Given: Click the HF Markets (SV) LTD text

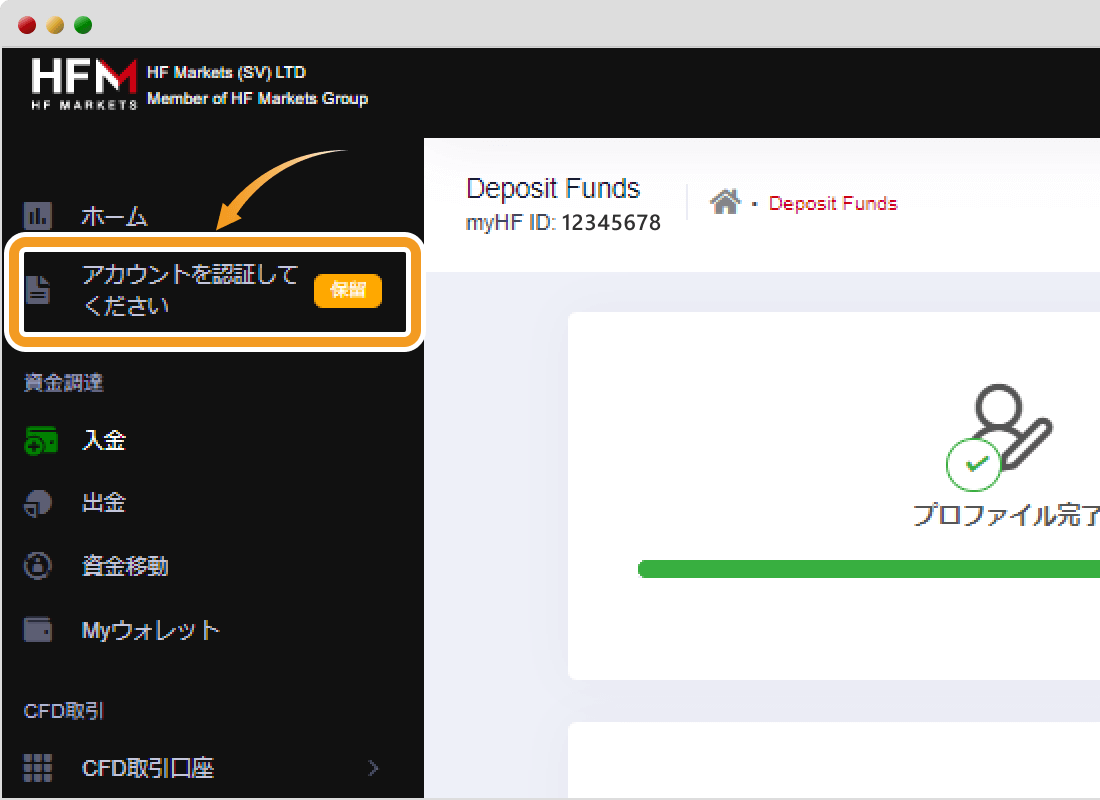Looking at the screenshot, I should coord(226,72).
